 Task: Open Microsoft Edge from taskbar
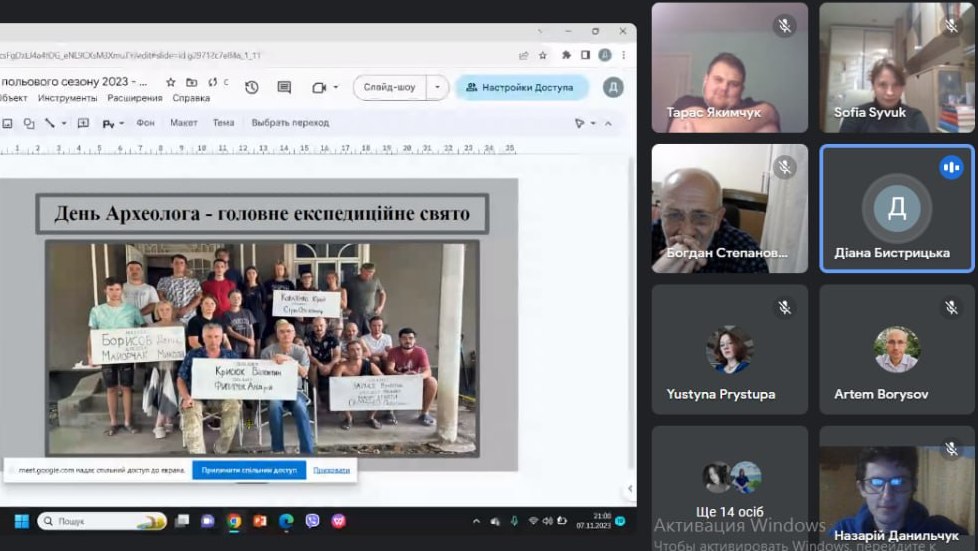286,521
